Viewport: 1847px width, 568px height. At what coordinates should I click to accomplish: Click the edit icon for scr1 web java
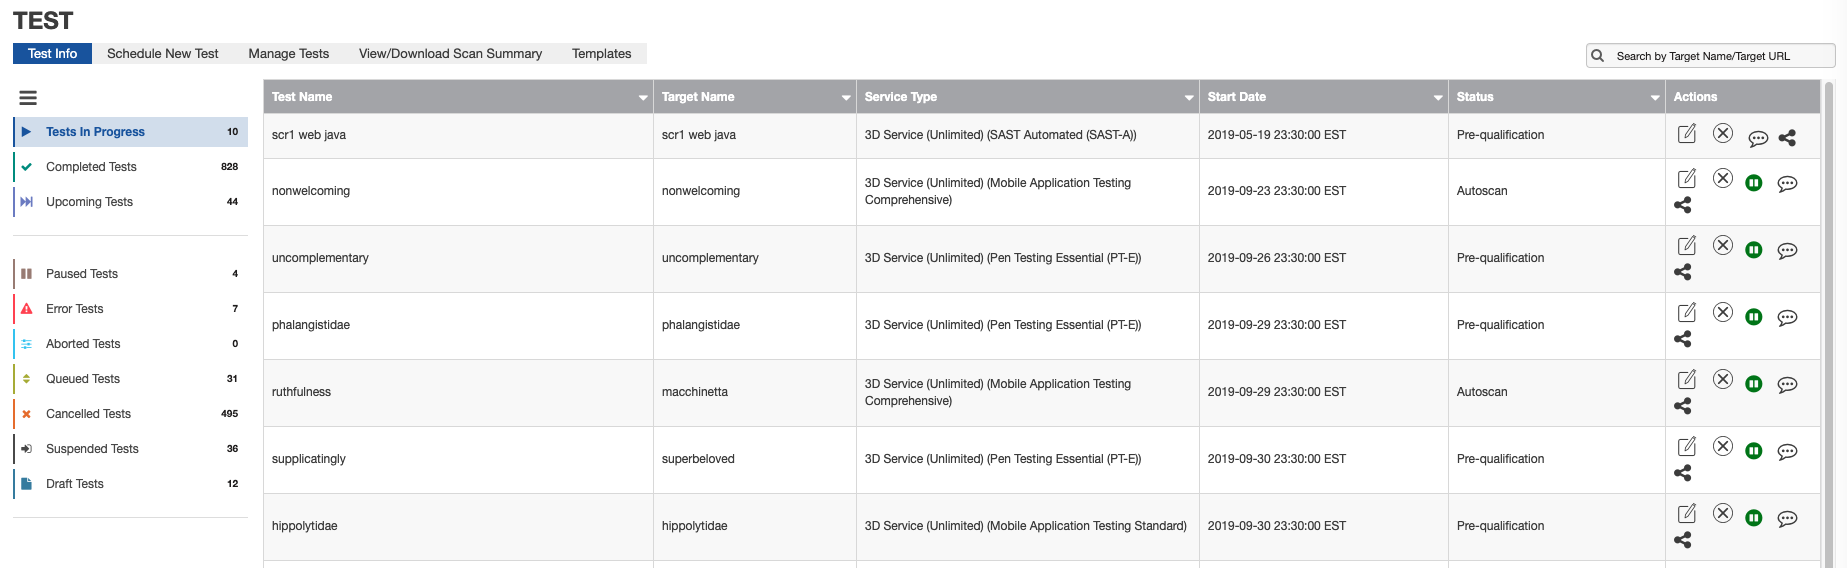pyautogui.click(x=1687, y=133)
